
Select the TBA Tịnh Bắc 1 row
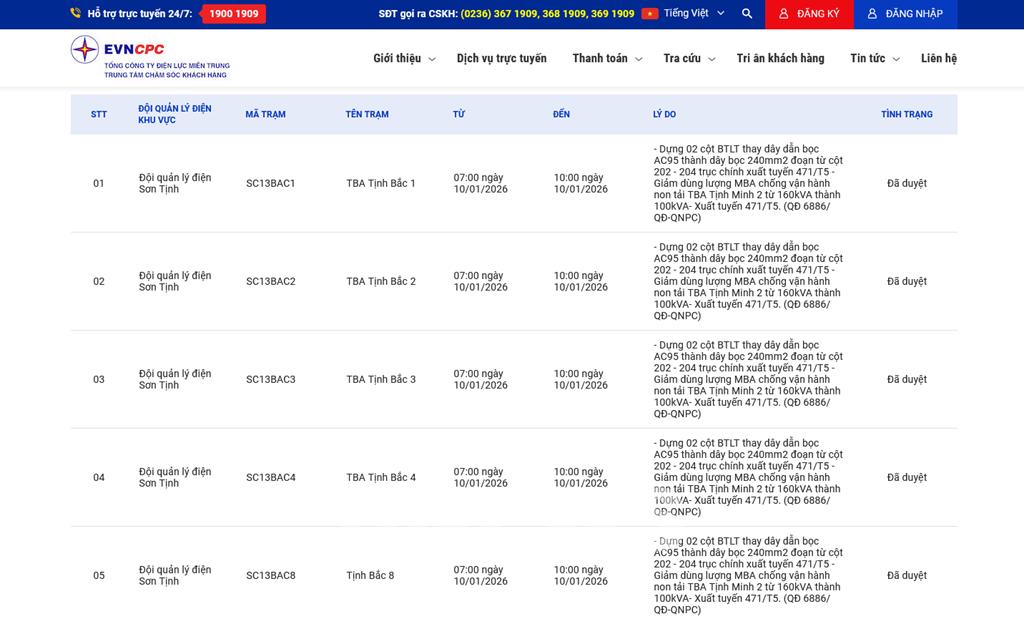(x=380, y=184)
